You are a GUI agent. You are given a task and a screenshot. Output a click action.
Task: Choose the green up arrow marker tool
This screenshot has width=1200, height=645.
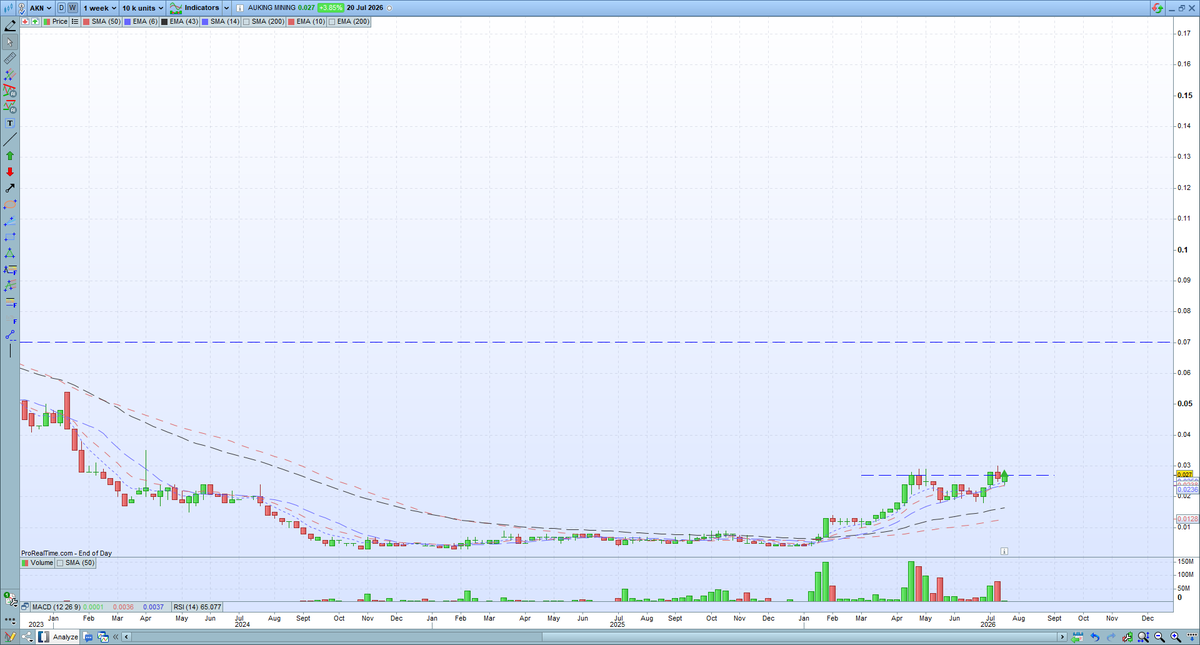point(10,155)
